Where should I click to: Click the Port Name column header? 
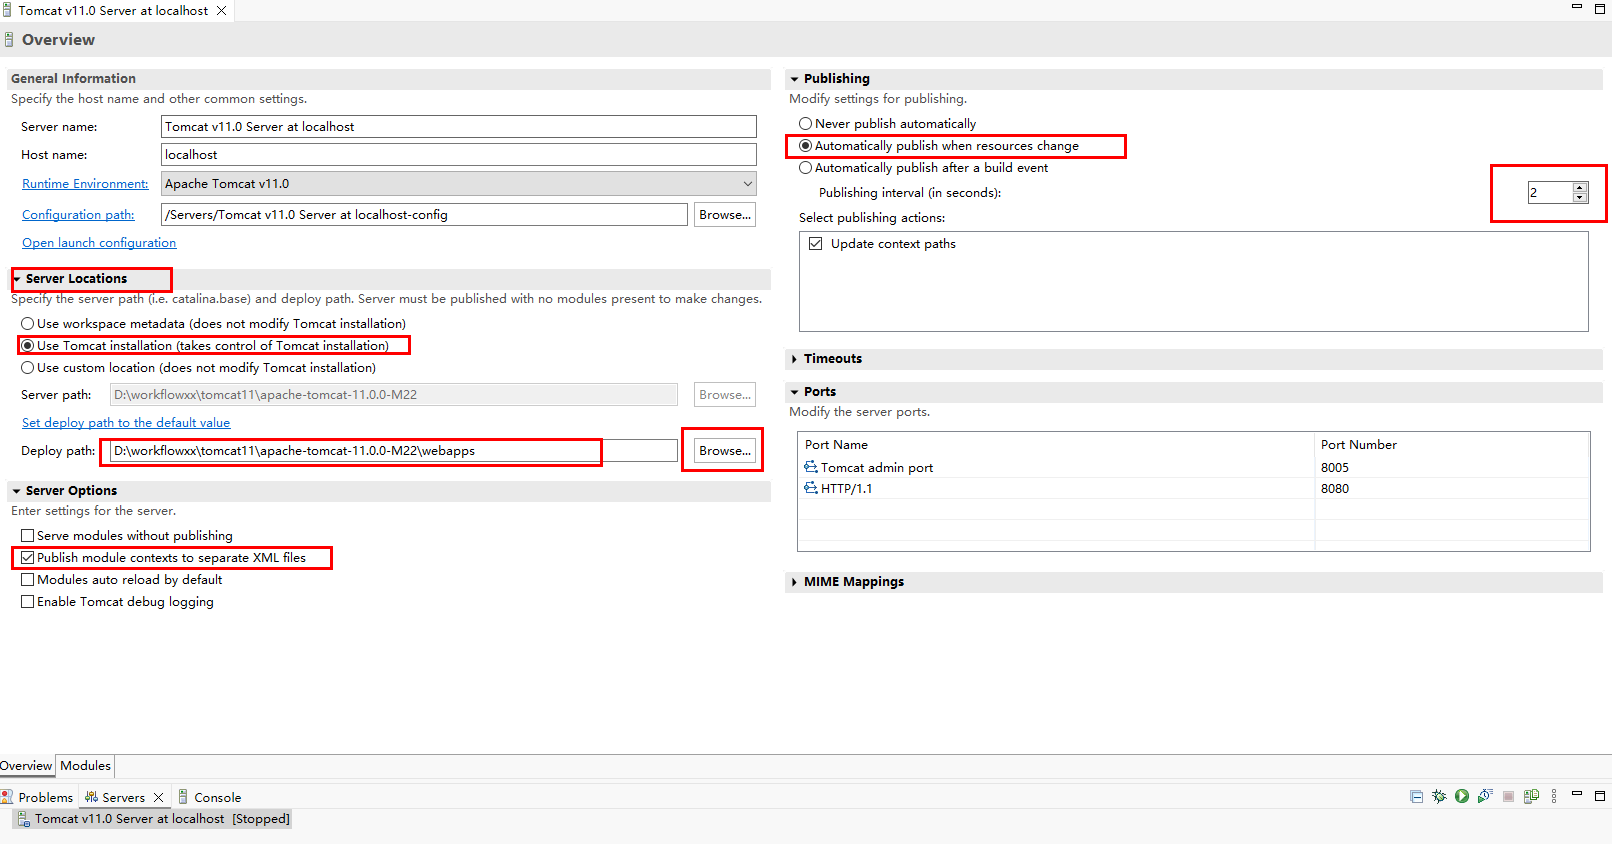[x=1056, y=445]
